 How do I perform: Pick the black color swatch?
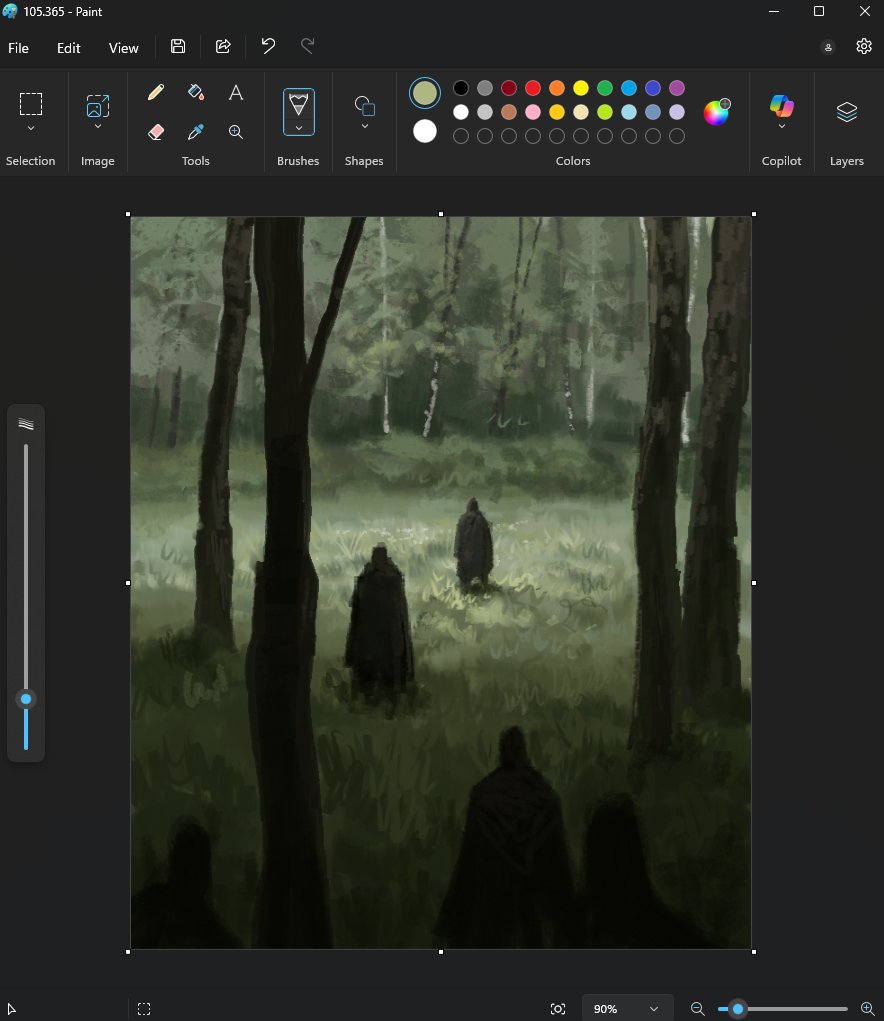(461, 88)
